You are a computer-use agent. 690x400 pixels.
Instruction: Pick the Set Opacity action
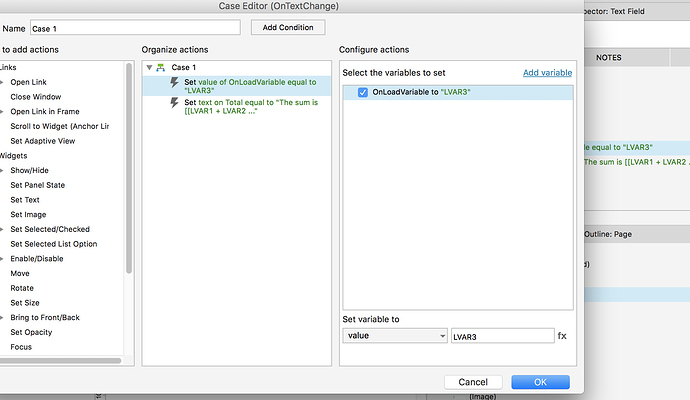click(x=31, y=332)
